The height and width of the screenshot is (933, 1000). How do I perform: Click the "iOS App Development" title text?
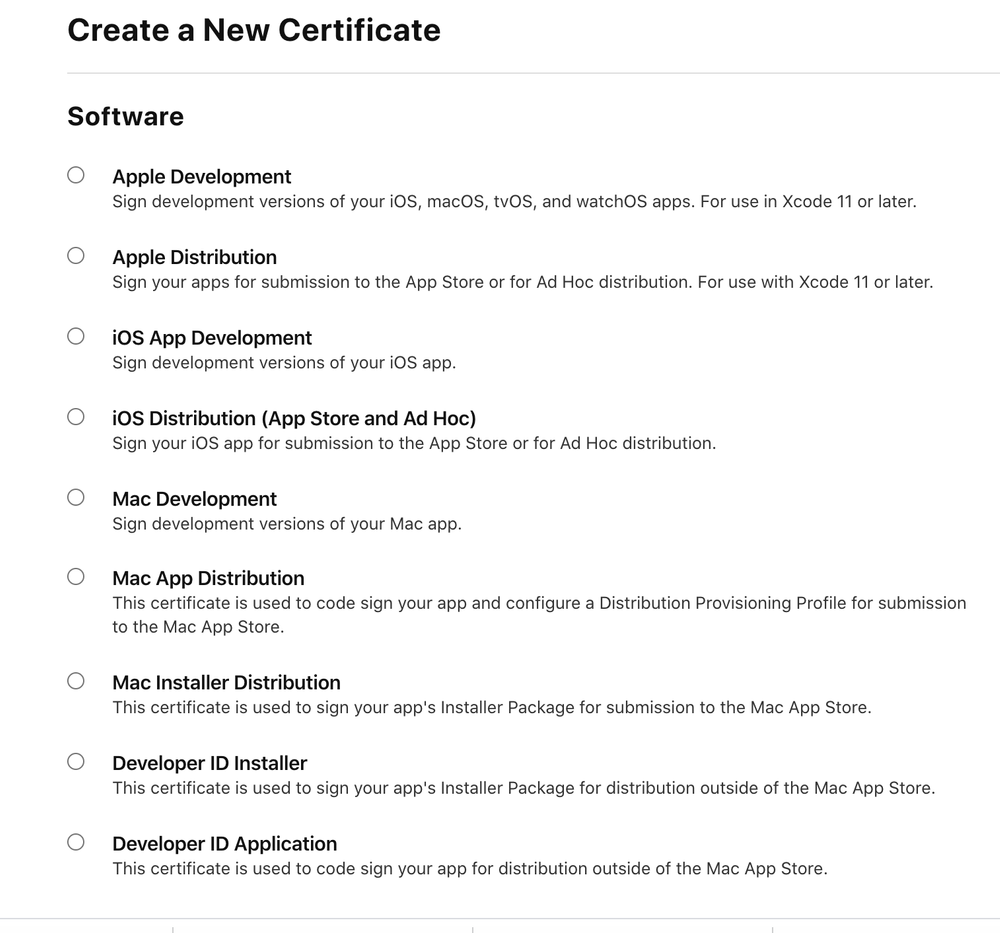[x=212, y=338]
